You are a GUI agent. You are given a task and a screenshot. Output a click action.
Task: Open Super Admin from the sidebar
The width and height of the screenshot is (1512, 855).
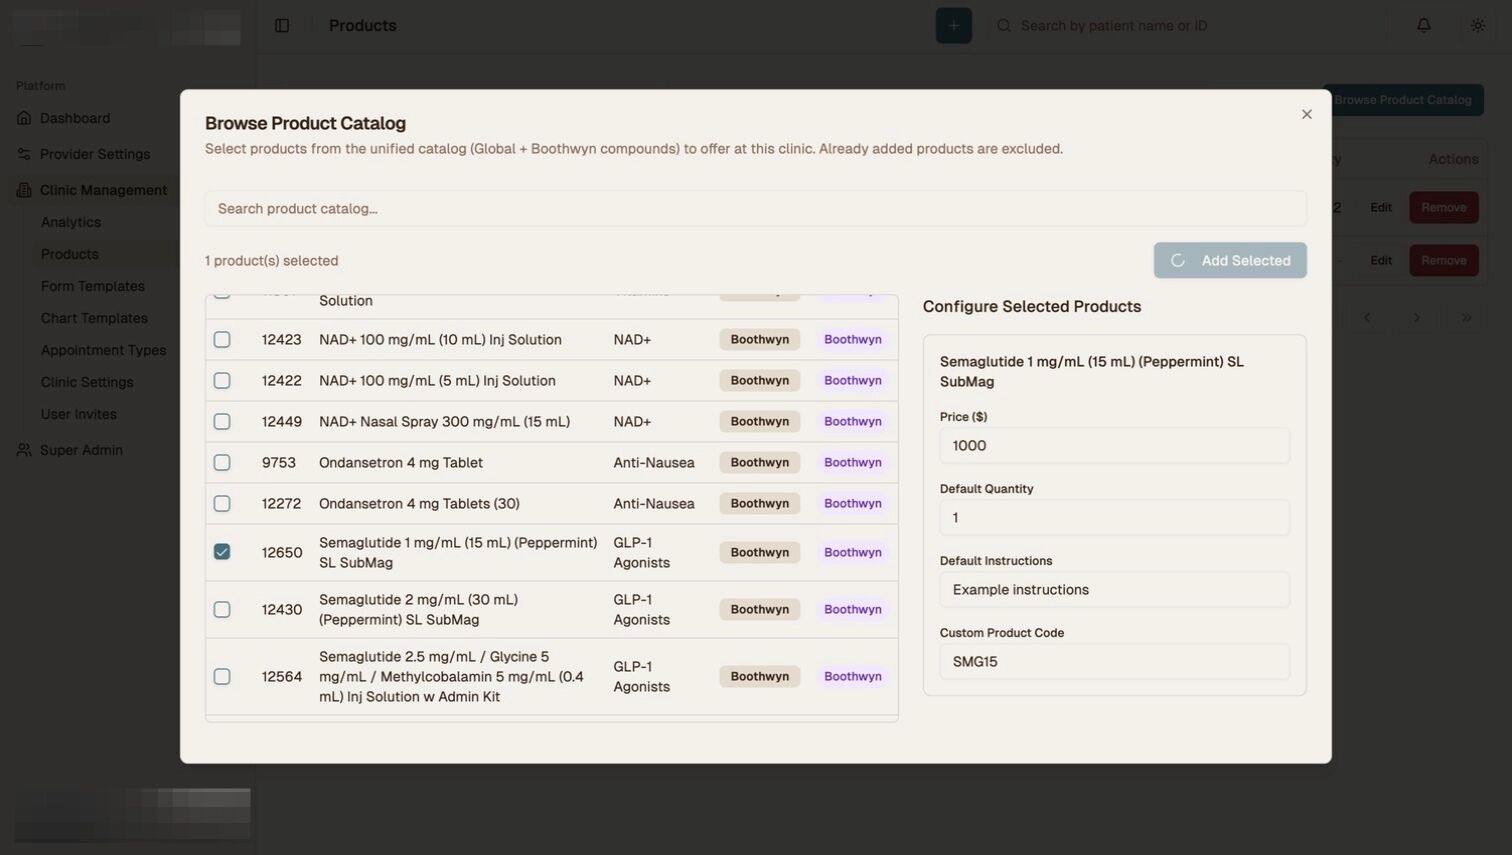coord(81,450)
